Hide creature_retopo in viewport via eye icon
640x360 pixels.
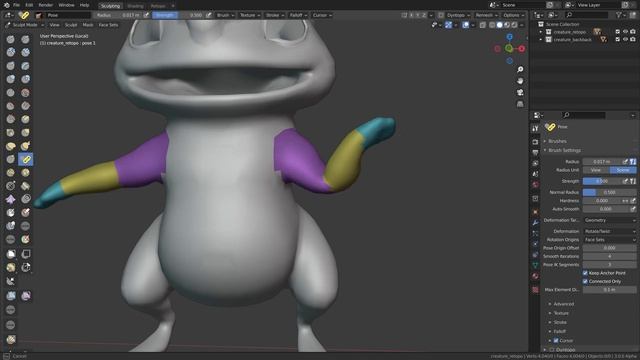click(x=625, y=31)
